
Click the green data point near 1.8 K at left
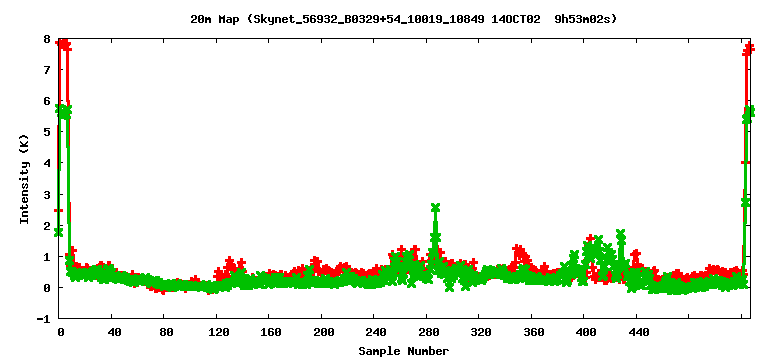(59, 232)
